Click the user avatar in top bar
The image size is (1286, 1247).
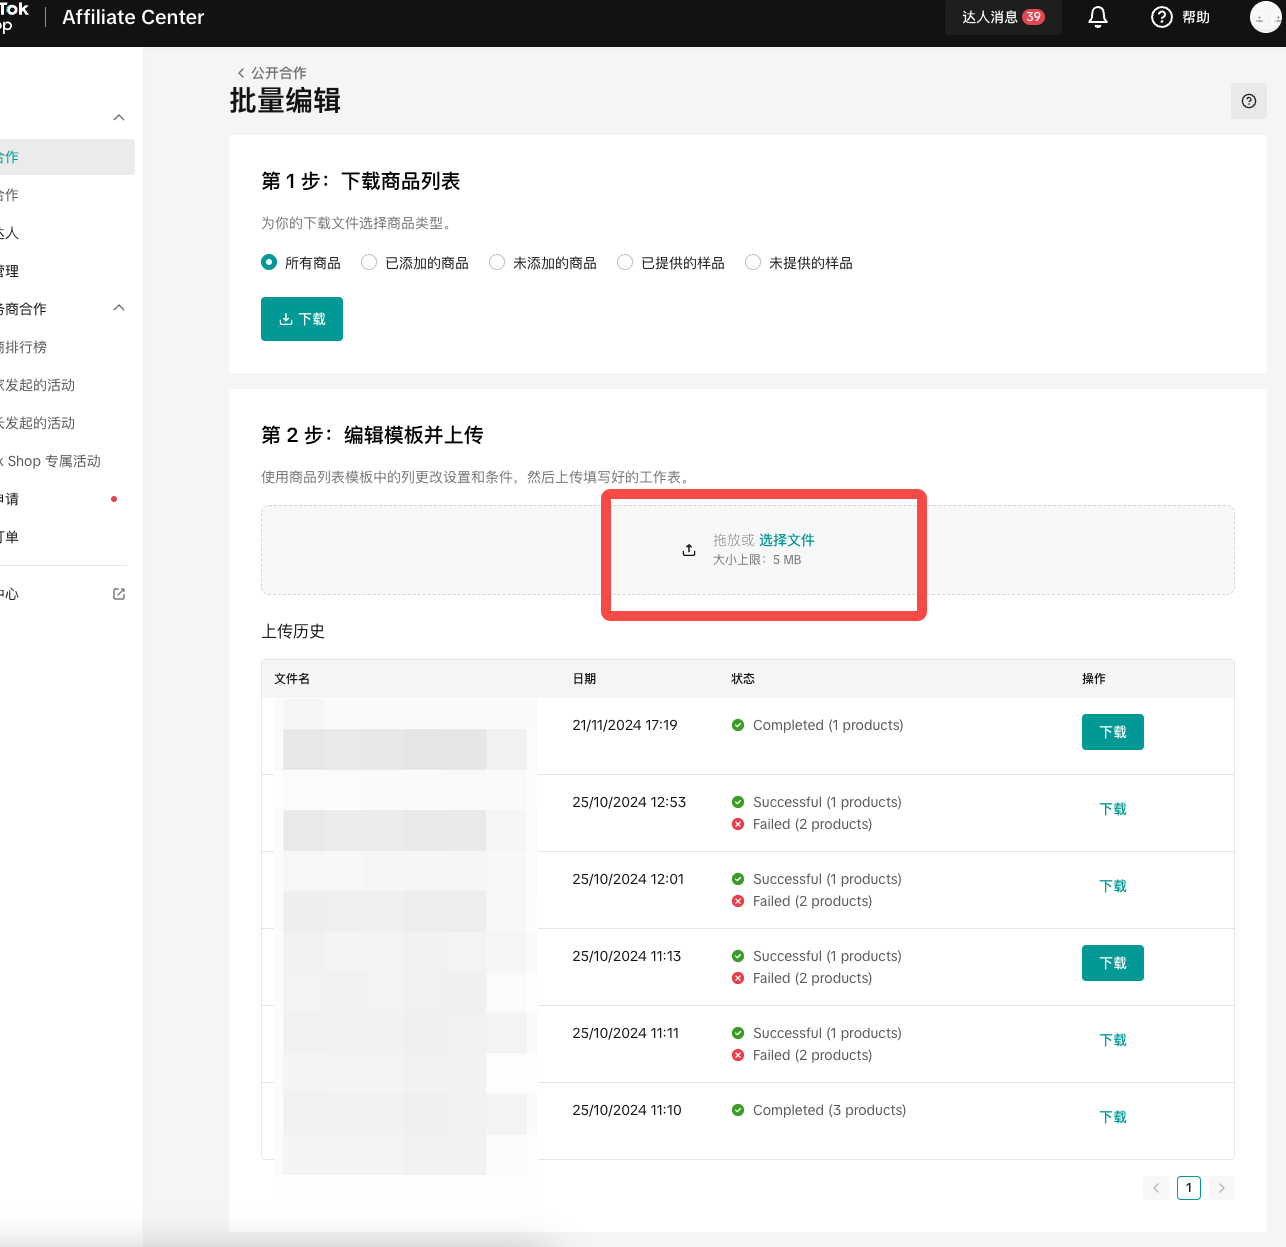(1265, 17)
